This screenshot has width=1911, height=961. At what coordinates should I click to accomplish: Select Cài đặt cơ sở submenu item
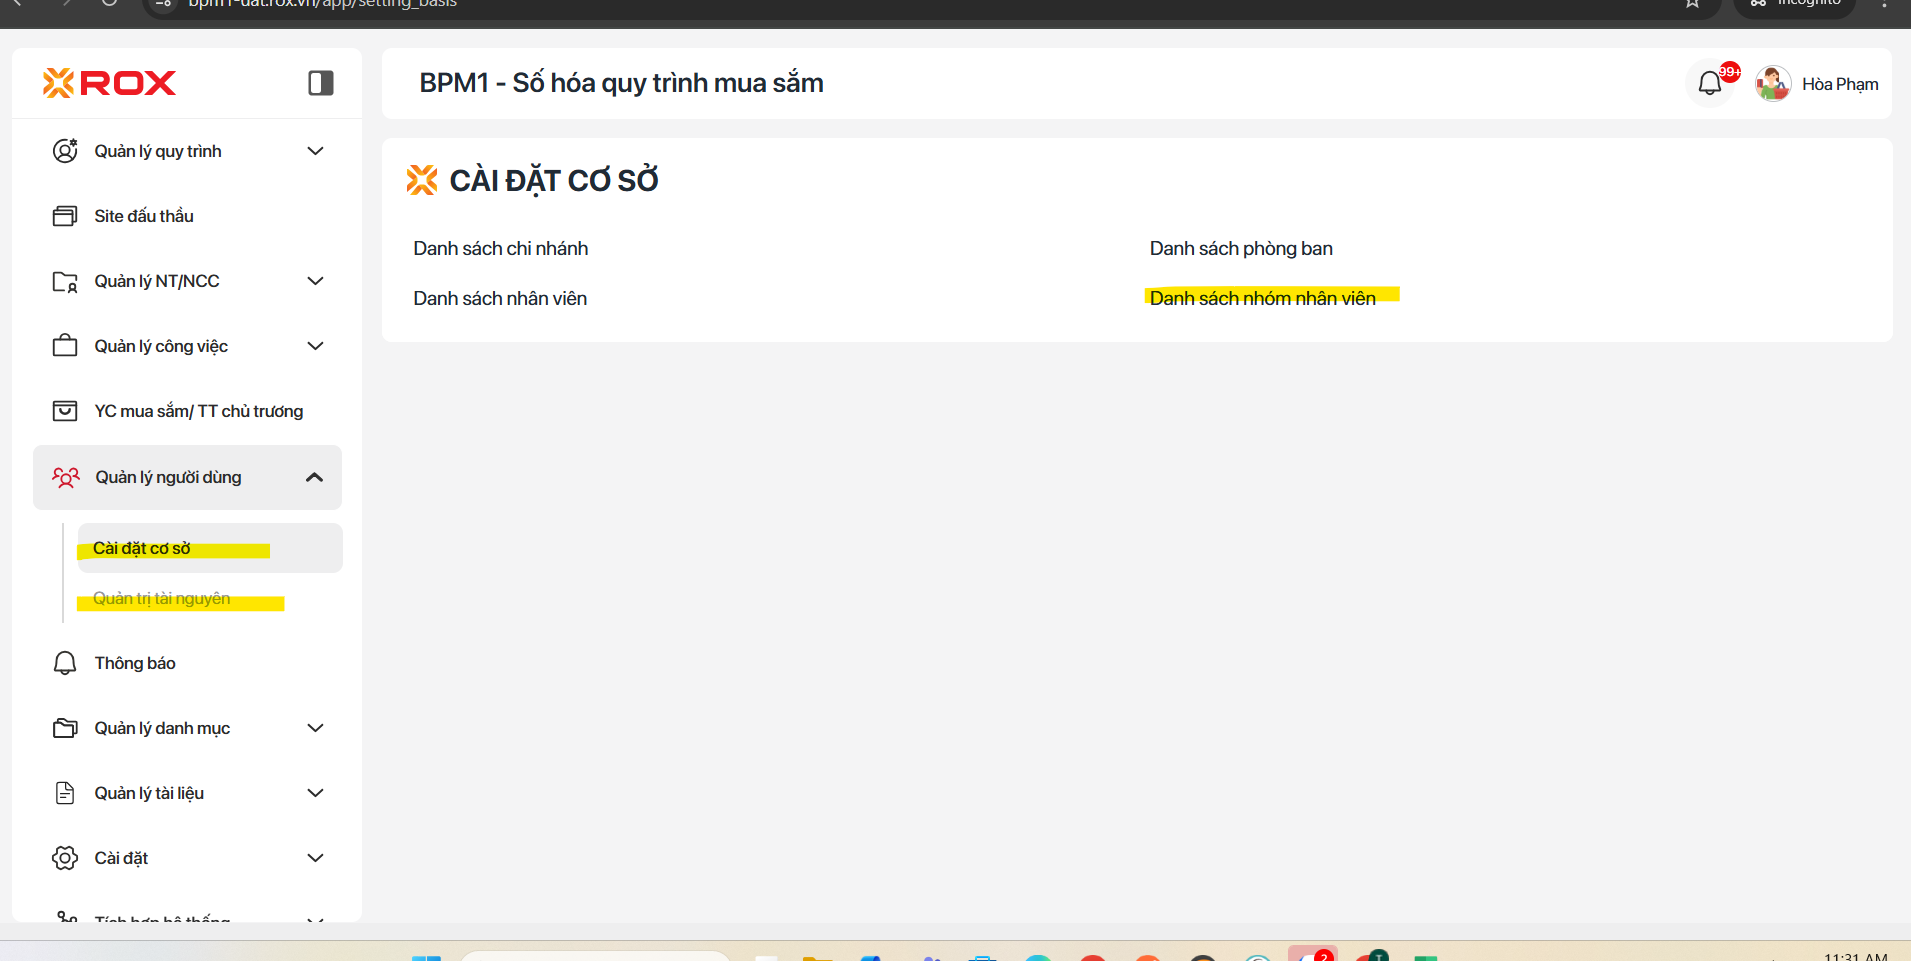[x=142, y=548]
